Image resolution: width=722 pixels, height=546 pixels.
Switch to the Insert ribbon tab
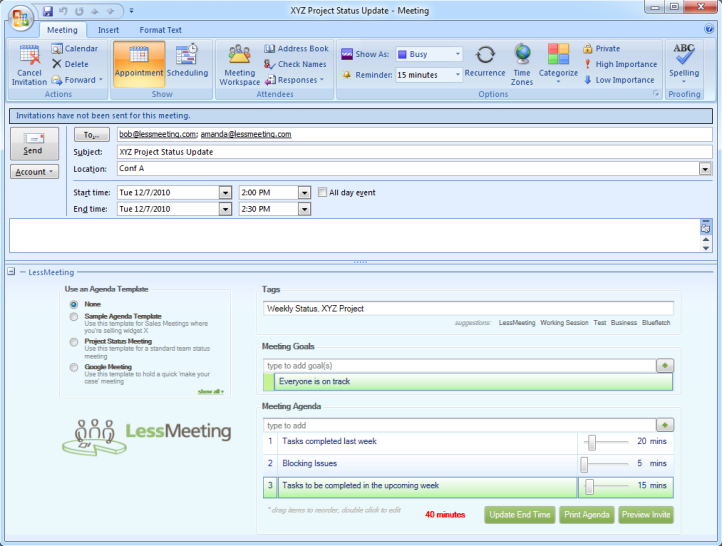pyautogui.click(x=108, y=30)
